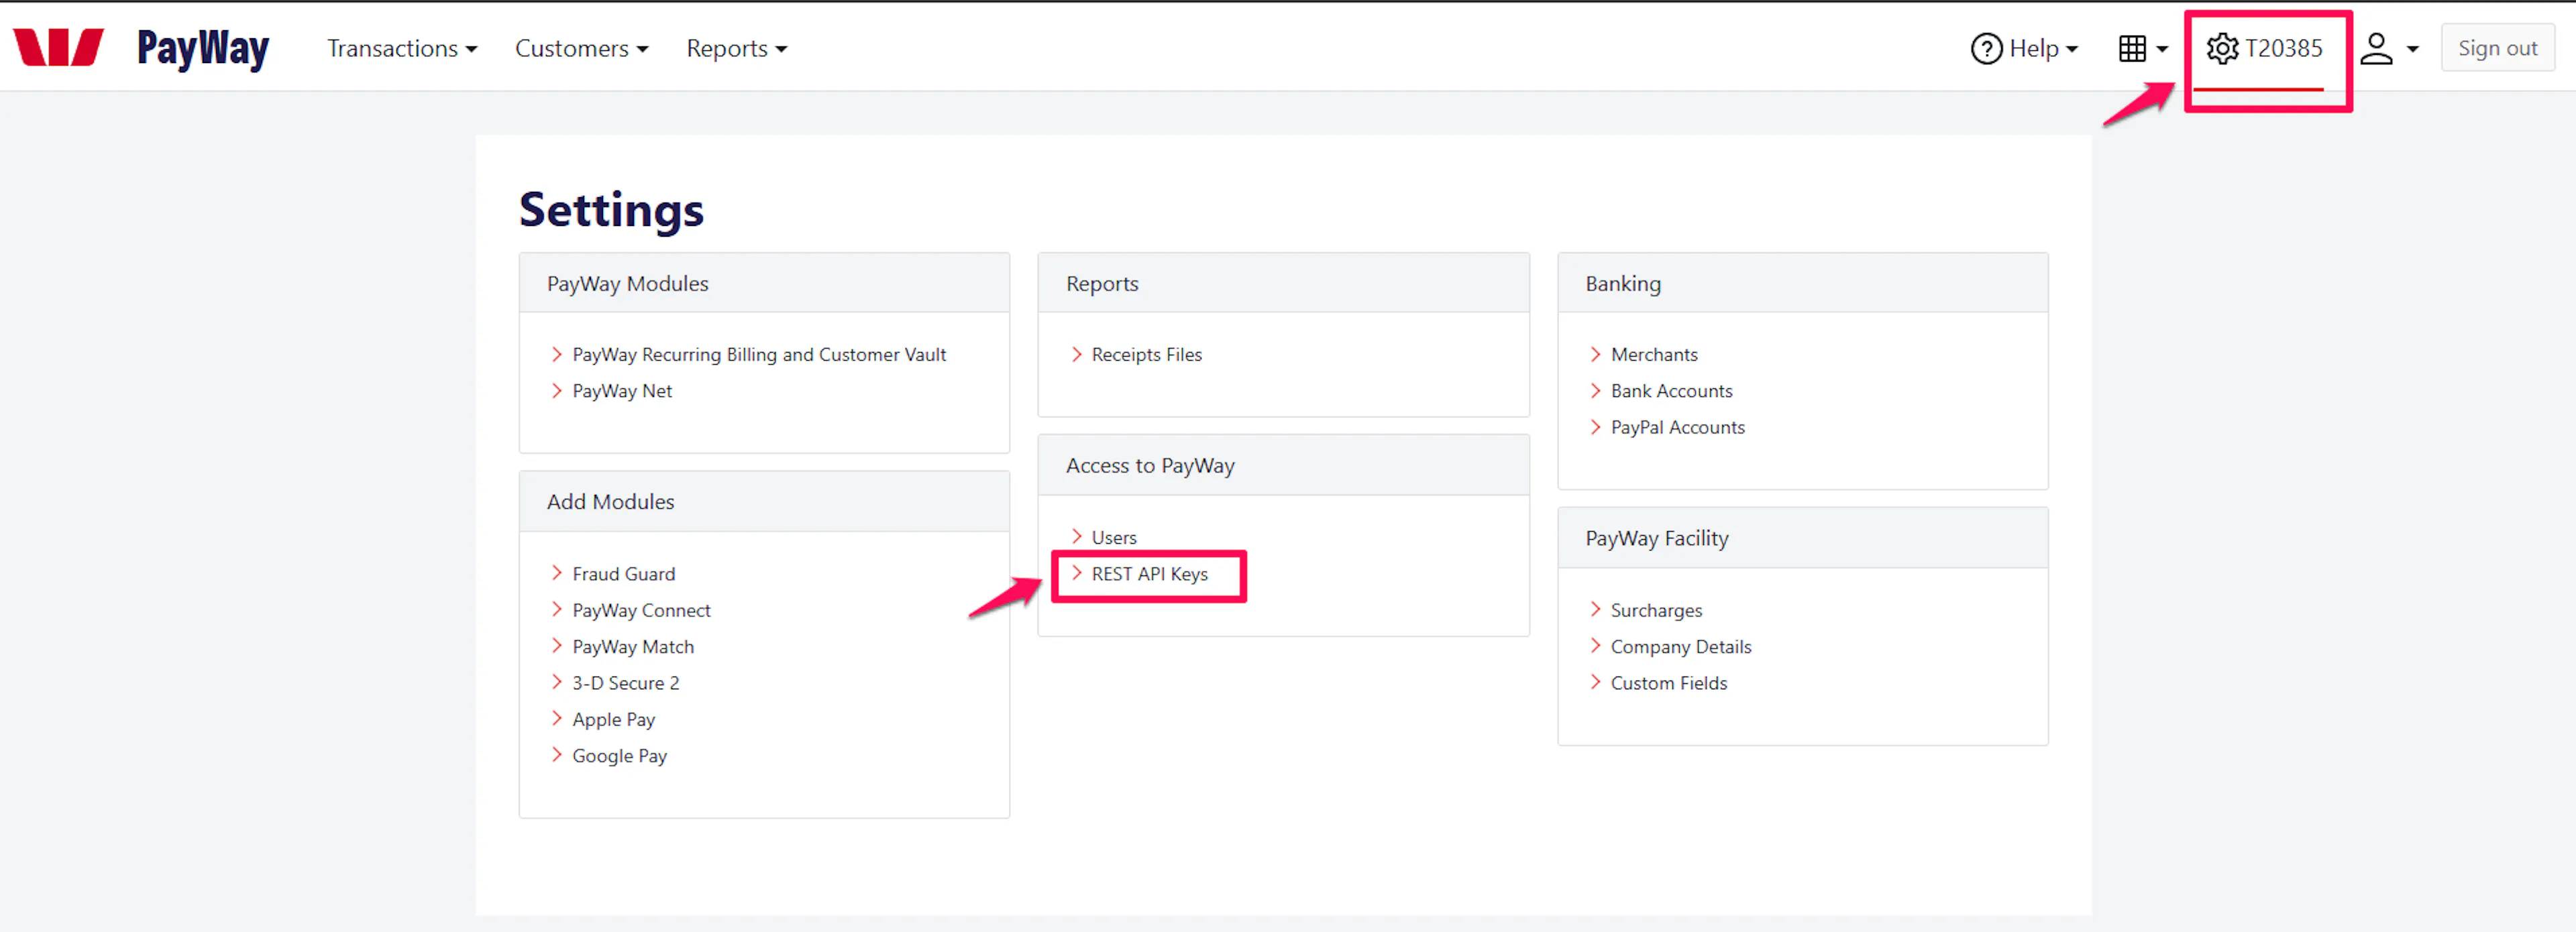This screenshot has width=2576, height=932.
Task: Click the Add Modules panel header
Action: [x=764, y=501]
